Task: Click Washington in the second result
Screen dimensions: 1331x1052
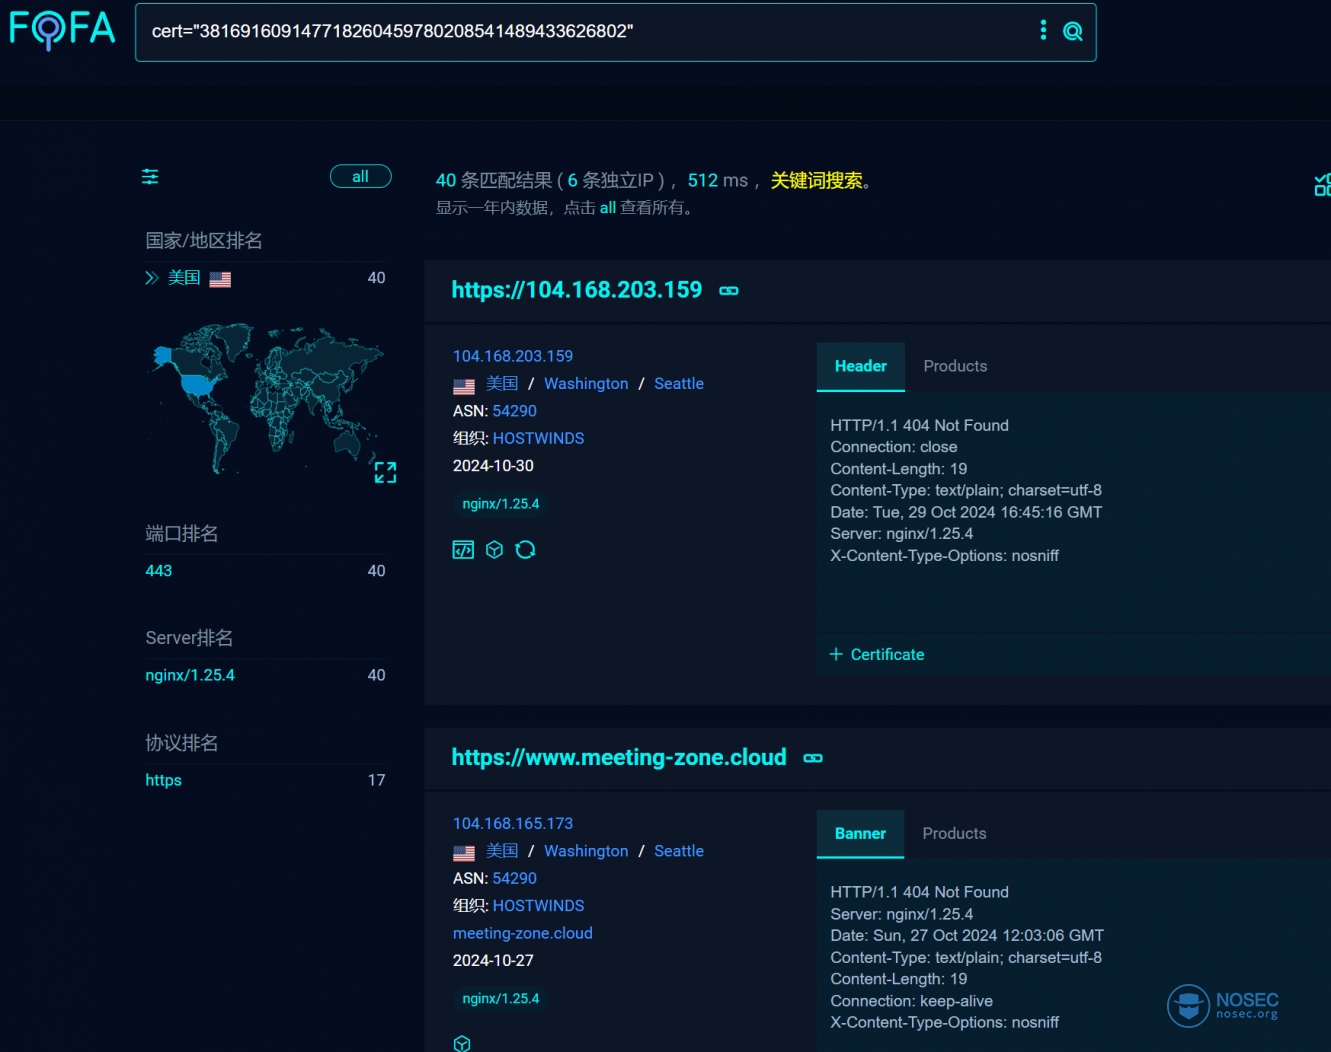Action: [x=586, y=852]
